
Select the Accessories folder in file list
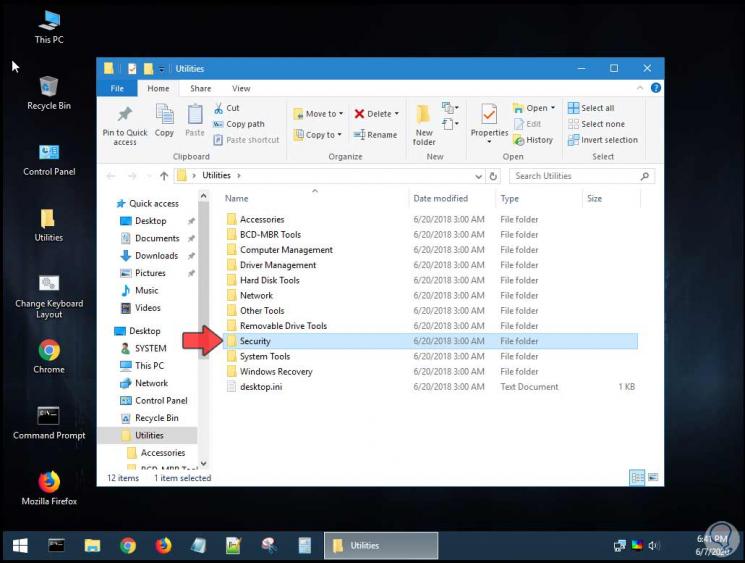430,219
